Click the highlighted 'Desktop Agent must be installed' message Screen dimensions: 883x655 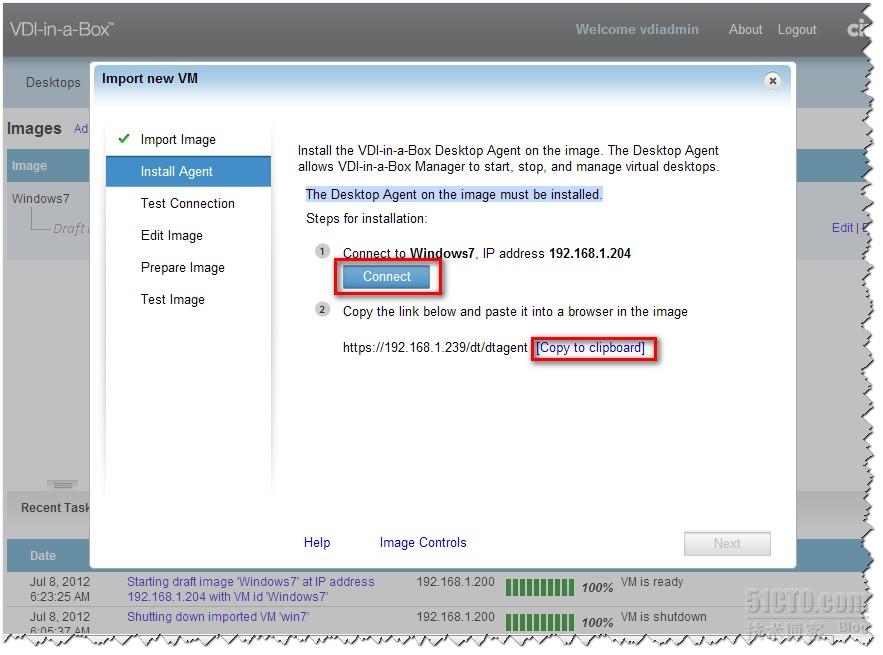click(453, 194)
